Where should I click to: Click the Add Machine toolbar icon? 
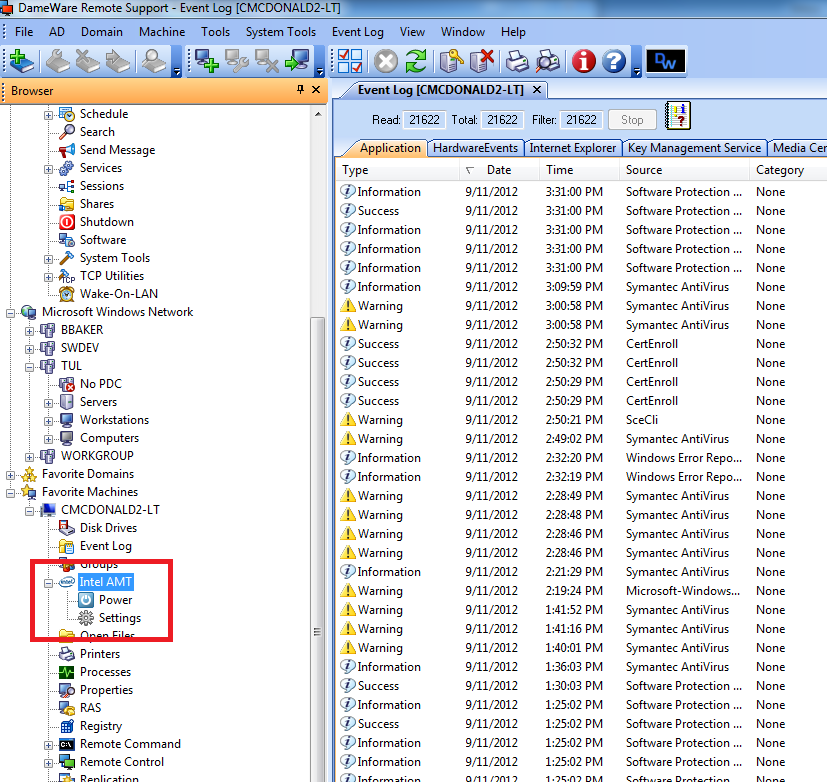point(22,62)
